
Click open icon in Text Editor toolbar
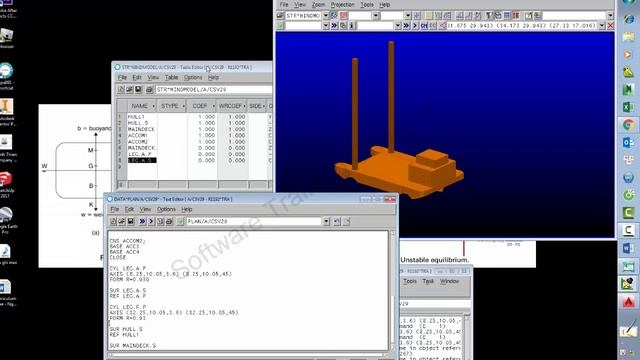pyautogui.click(x=122, y=221)
